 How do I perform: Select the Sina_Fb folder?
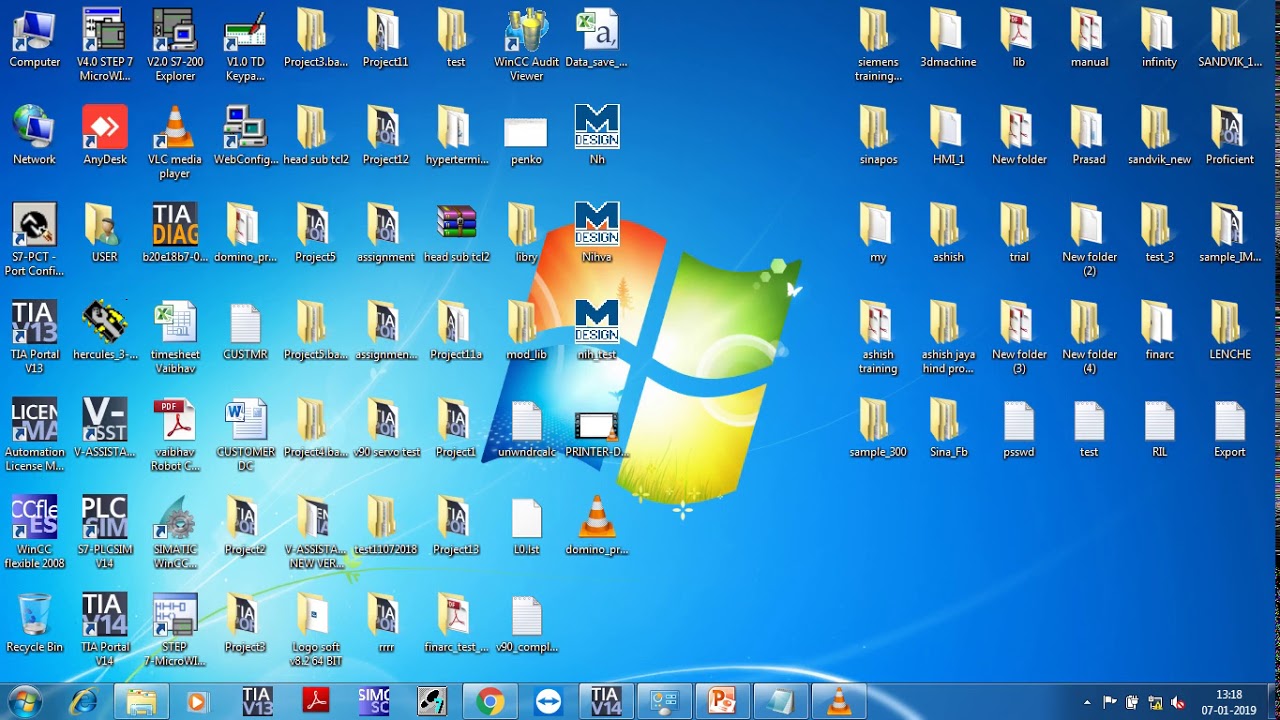pyautogui.click(x=948, y=428)
